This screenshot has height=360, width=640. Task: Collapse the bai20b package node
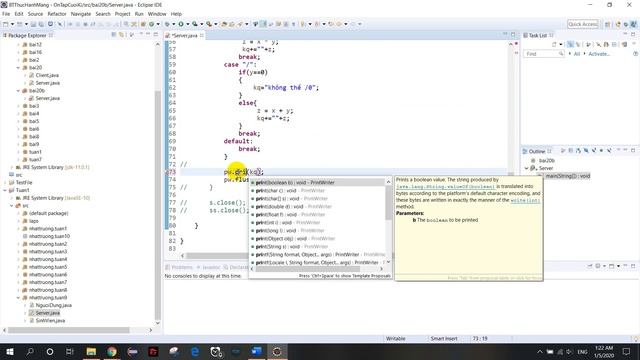coord(18,91)
